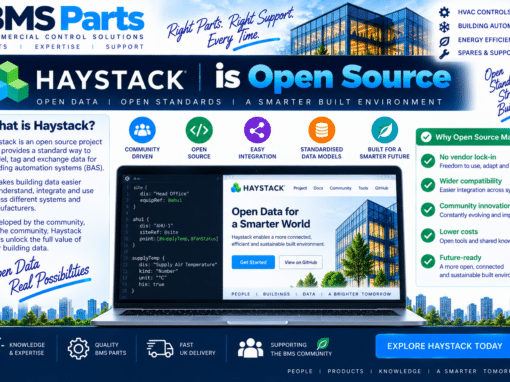Select the Community Driven people icon
Viewport: 510px width, 382px height.
click(142, 130)
